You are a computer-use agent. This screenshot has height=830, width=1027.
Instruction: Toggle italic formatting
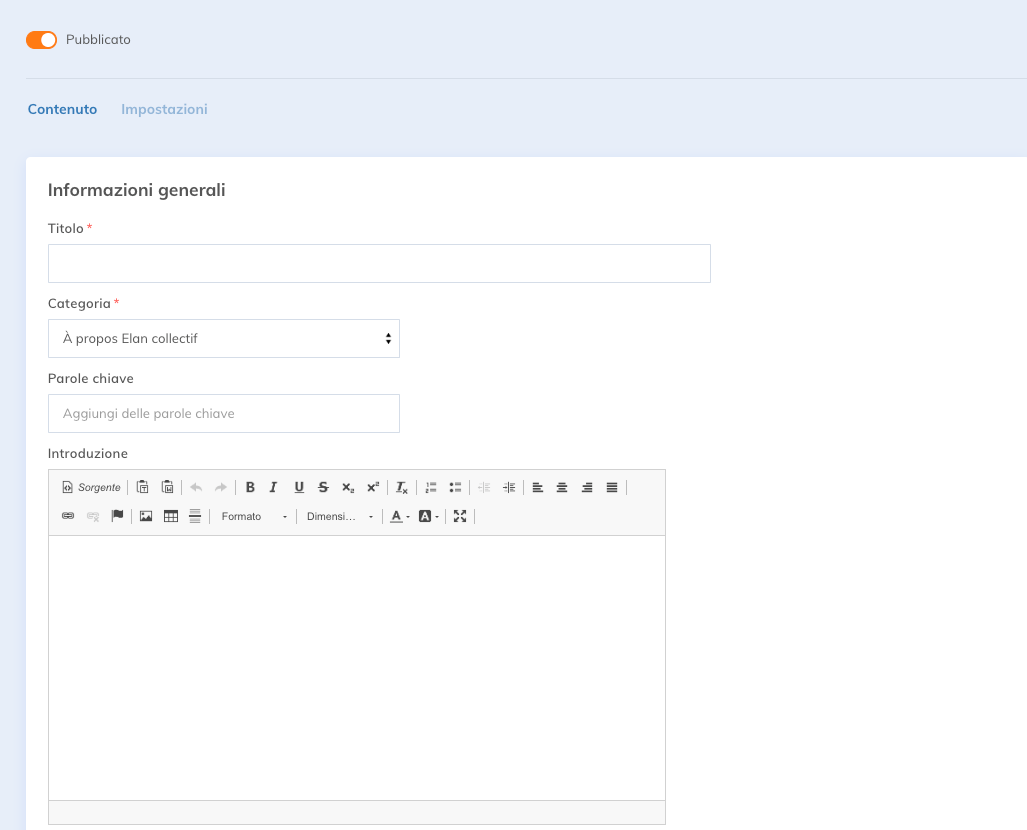[x=274, y=487]
